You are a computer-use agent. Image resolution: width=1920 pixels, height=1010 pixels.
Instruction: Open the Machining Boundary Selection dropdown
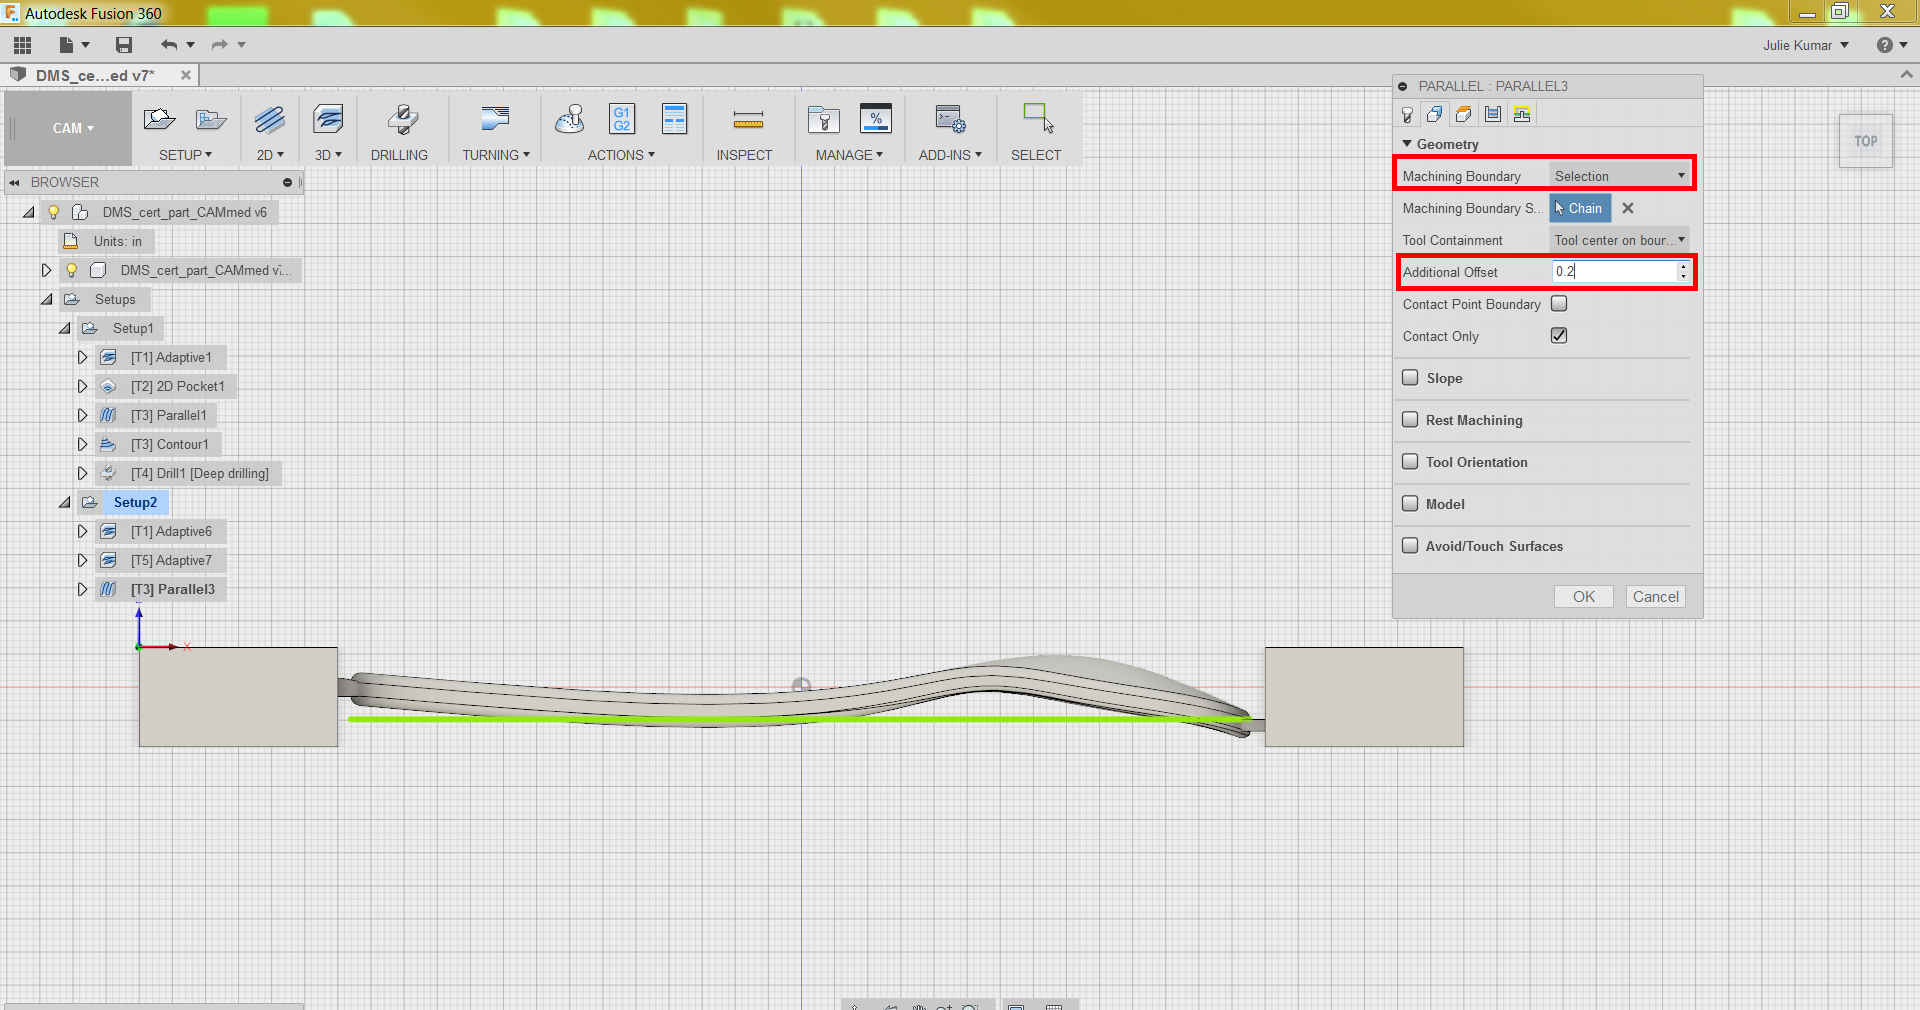coord(1619,176)
